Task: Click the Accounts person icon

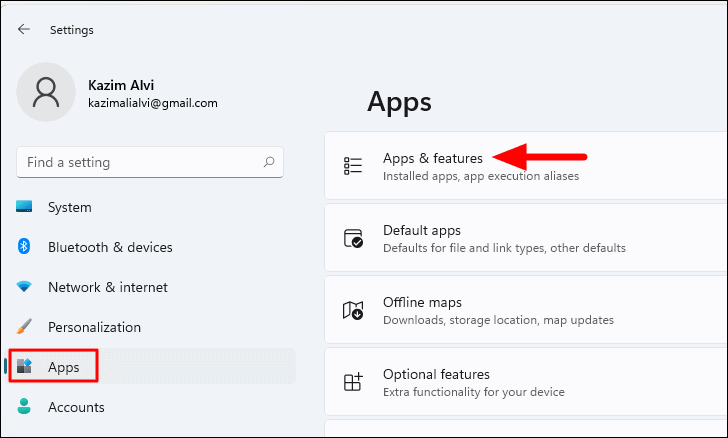Action: click(24, 406)
